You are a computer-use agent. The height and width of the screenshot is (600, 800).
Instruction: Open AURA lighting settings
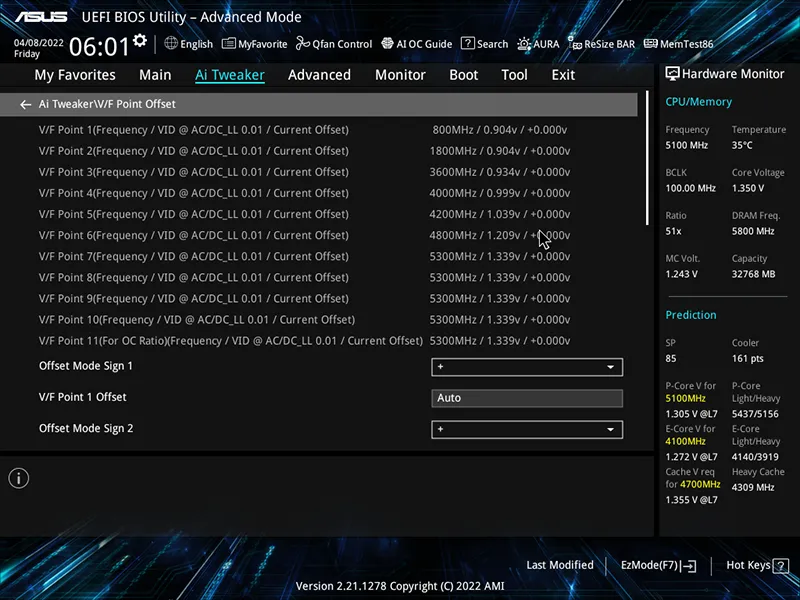(538, 44)
